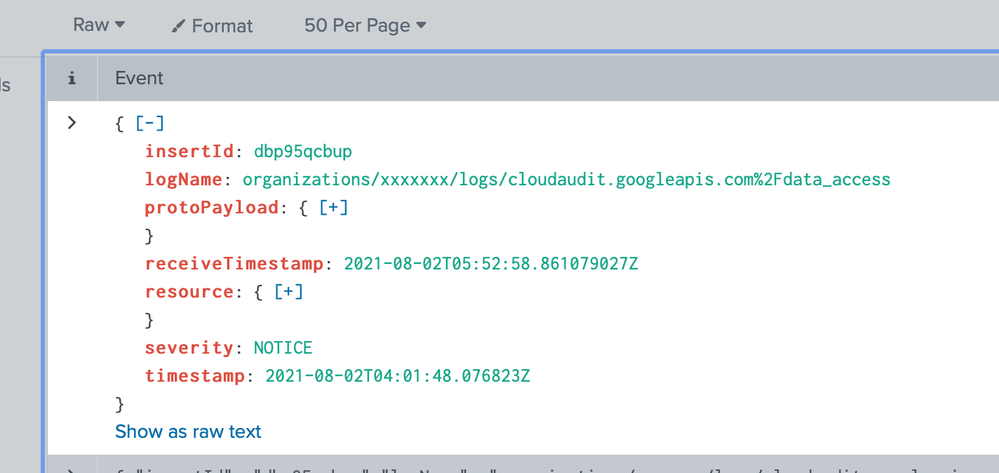The image size is (999, 473).
Task: Open the 50 Per Page dropdown
Action: pyautogui.click(x=365, y=25)
